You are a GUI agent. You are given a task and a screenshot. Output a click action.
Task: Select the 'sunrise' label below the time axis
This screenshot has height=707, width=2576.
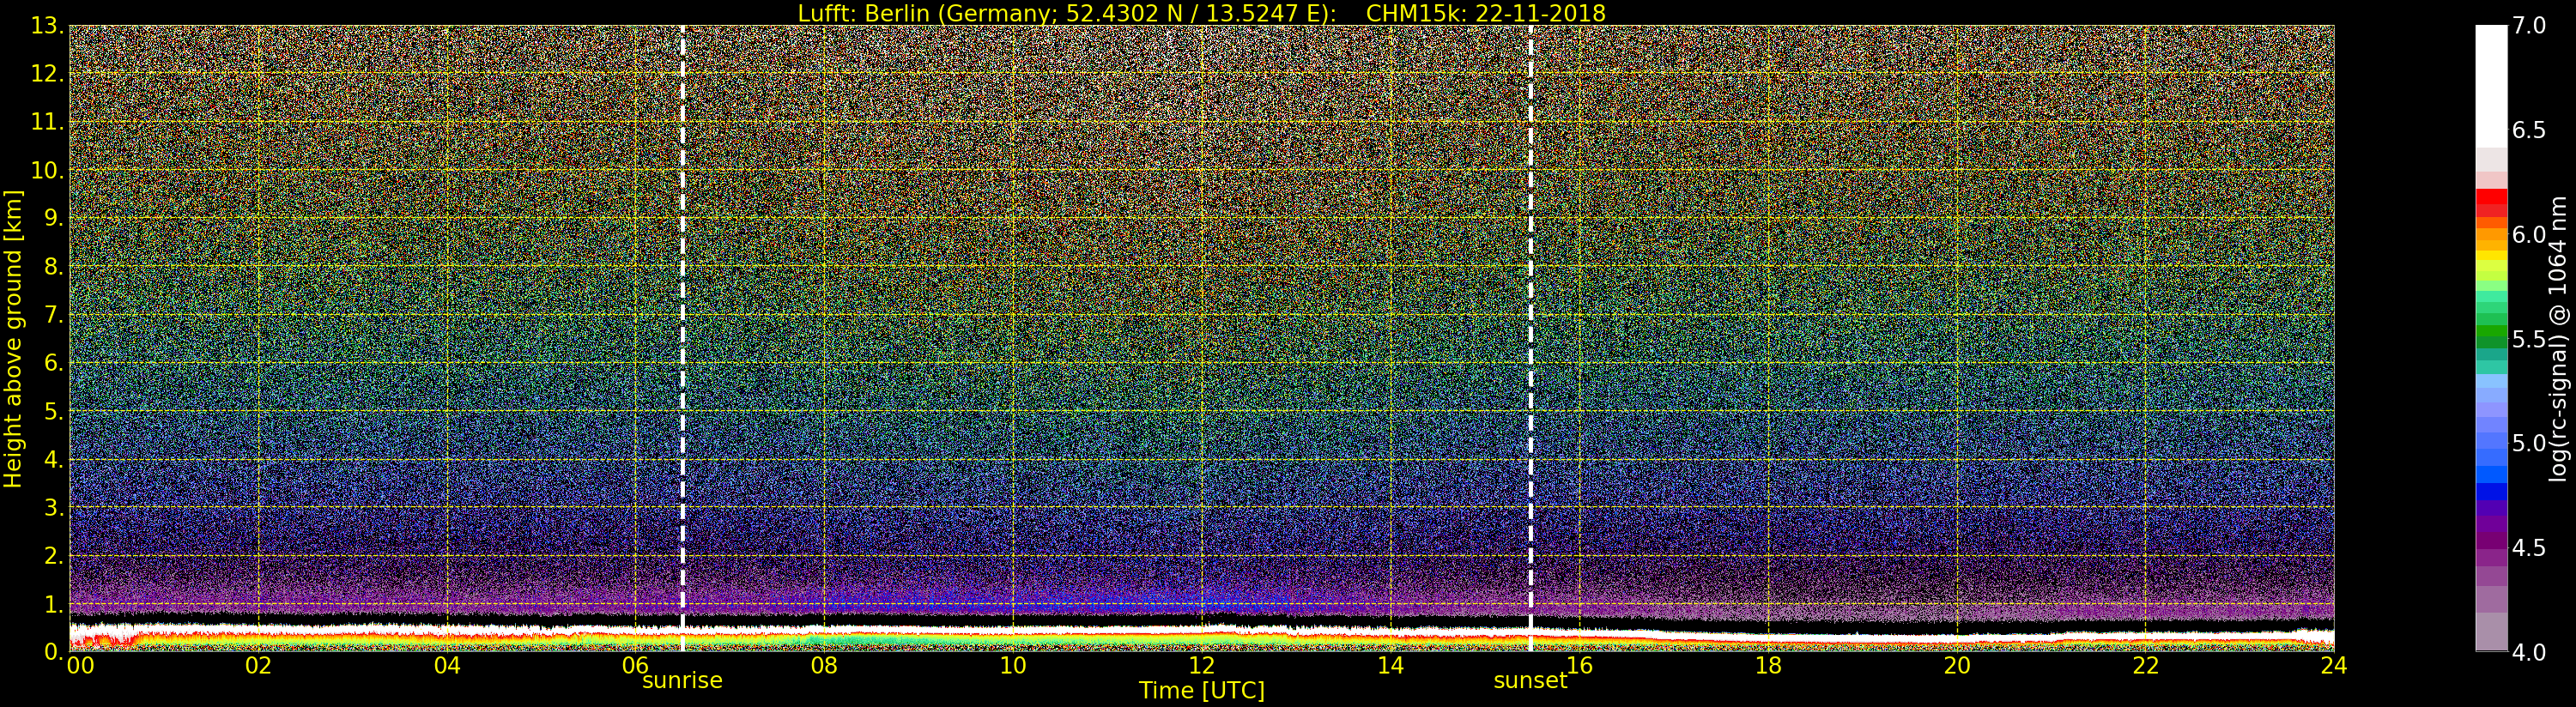(682, 681)
